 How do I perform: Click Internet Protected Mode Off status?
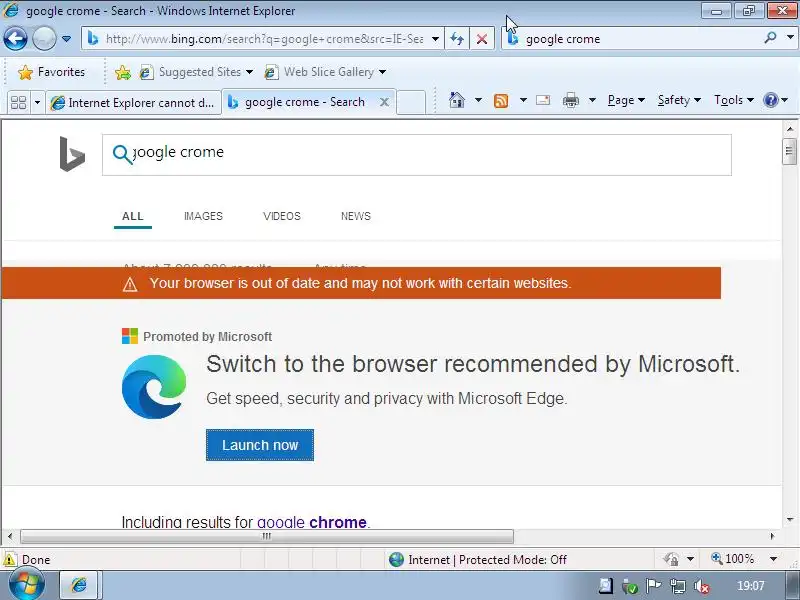tap(478, 560)
